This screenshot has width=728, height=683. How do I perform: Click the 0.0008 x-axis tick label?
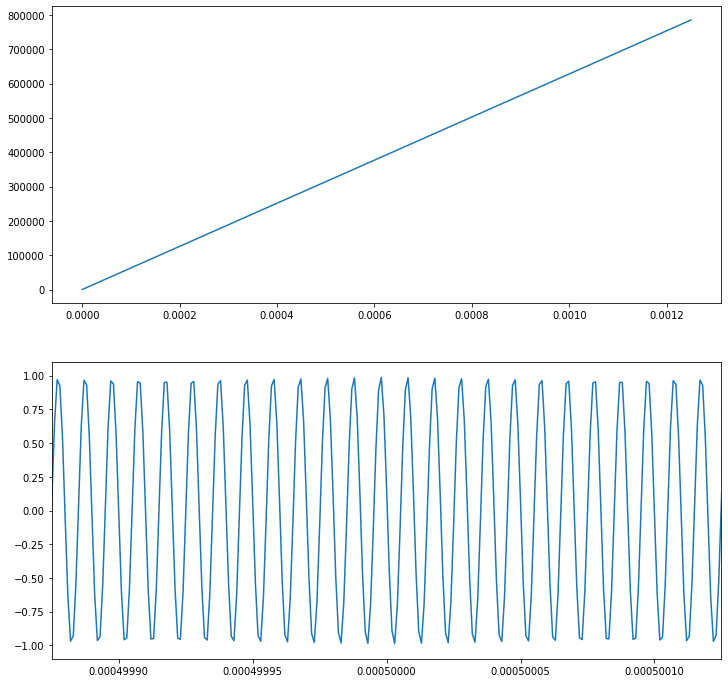472,315
